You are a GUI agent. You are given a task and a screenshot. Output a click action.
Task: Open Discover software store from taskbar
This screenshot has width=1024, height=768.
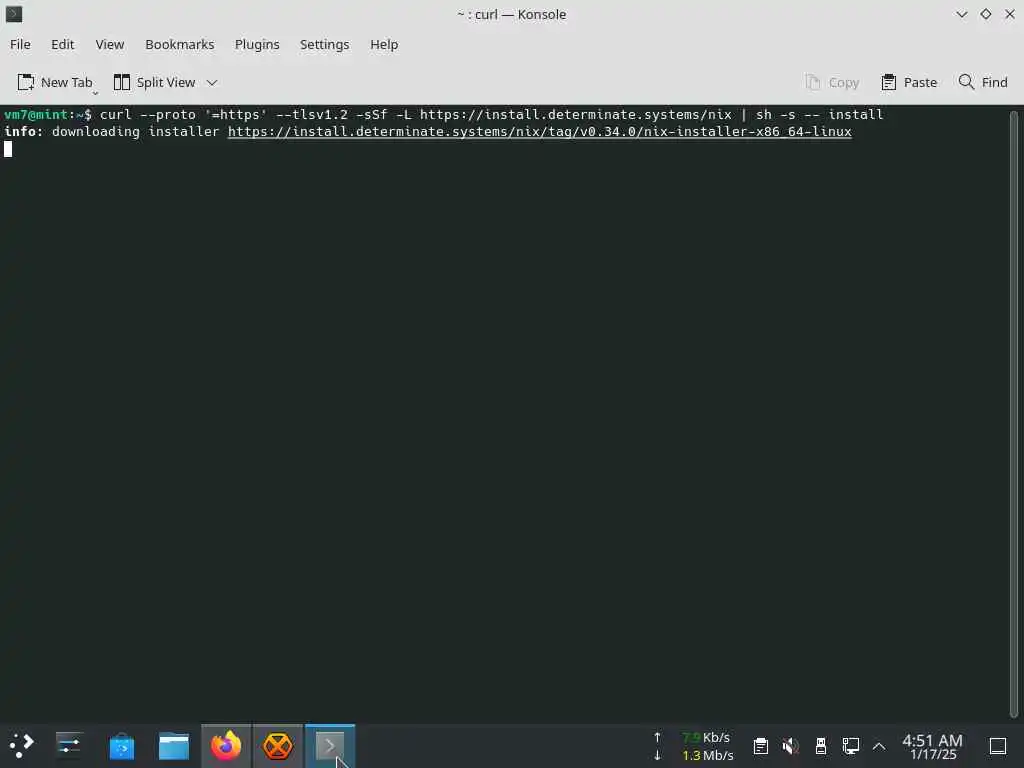click(121, 746)
